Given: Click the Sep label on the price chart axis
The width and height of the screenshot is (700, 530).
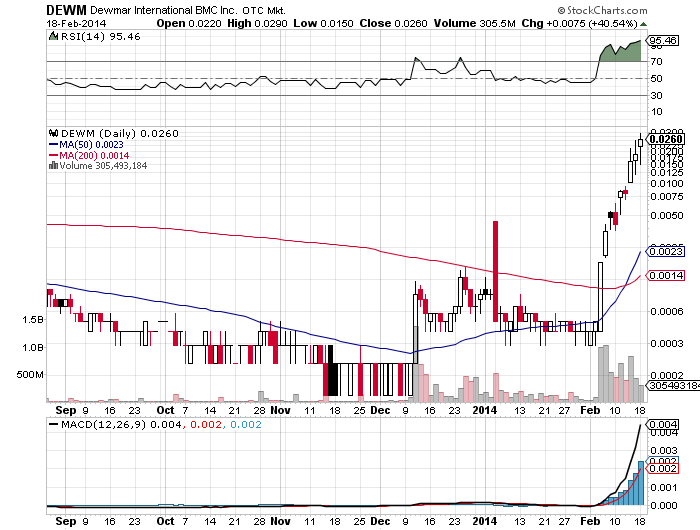Looking at the screenshot, I should click(66, 410).
